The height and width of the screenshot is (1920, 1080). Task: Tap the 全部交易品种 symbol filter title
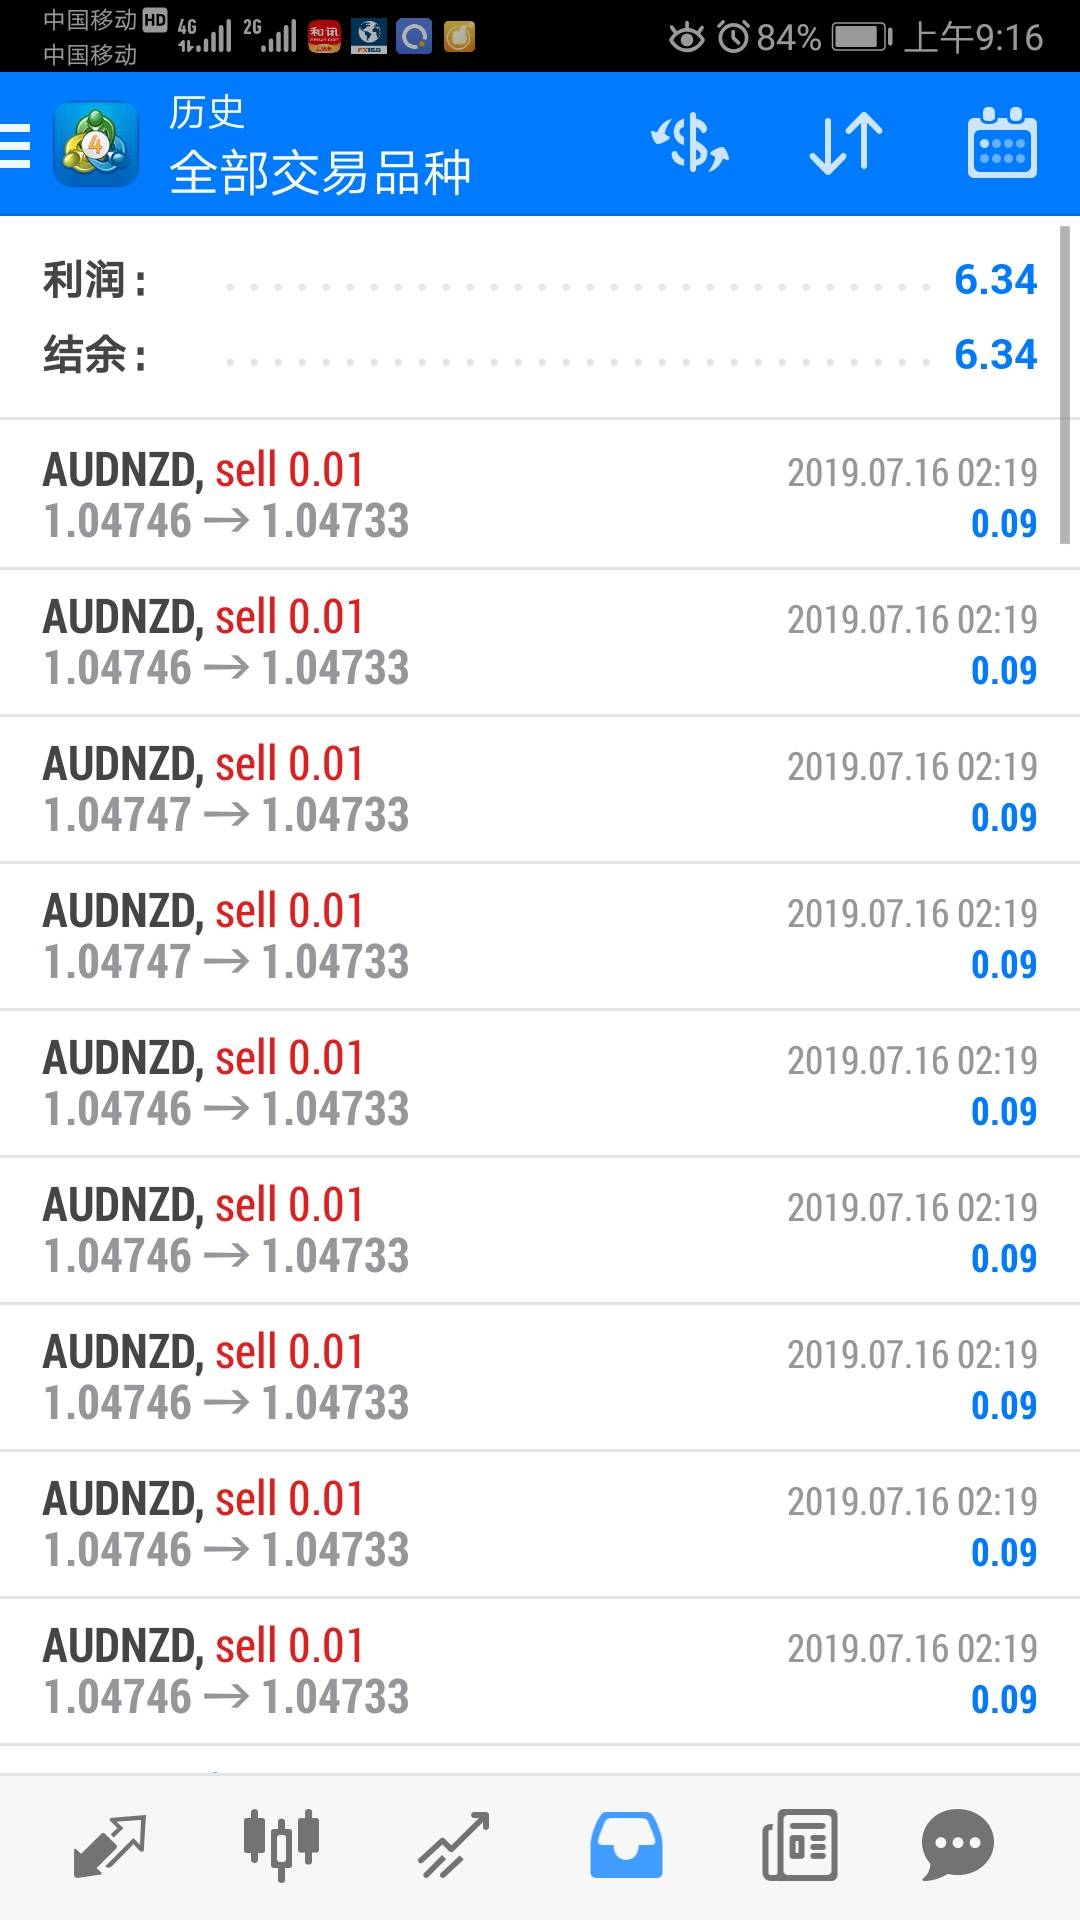[x=320, y=172]
